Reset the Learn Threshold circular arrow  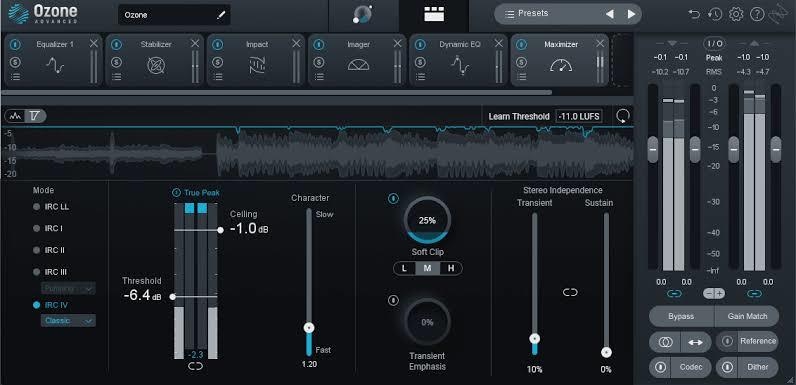click(x=622, y=116)
